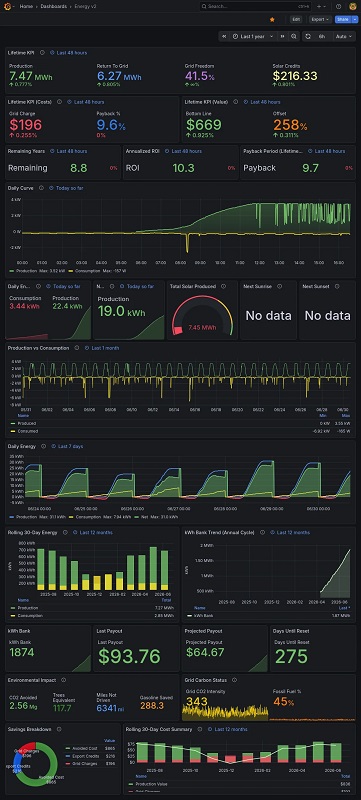
Task: Open the Savings Breakdown panel title menu
Action: [x=30, y=729]
